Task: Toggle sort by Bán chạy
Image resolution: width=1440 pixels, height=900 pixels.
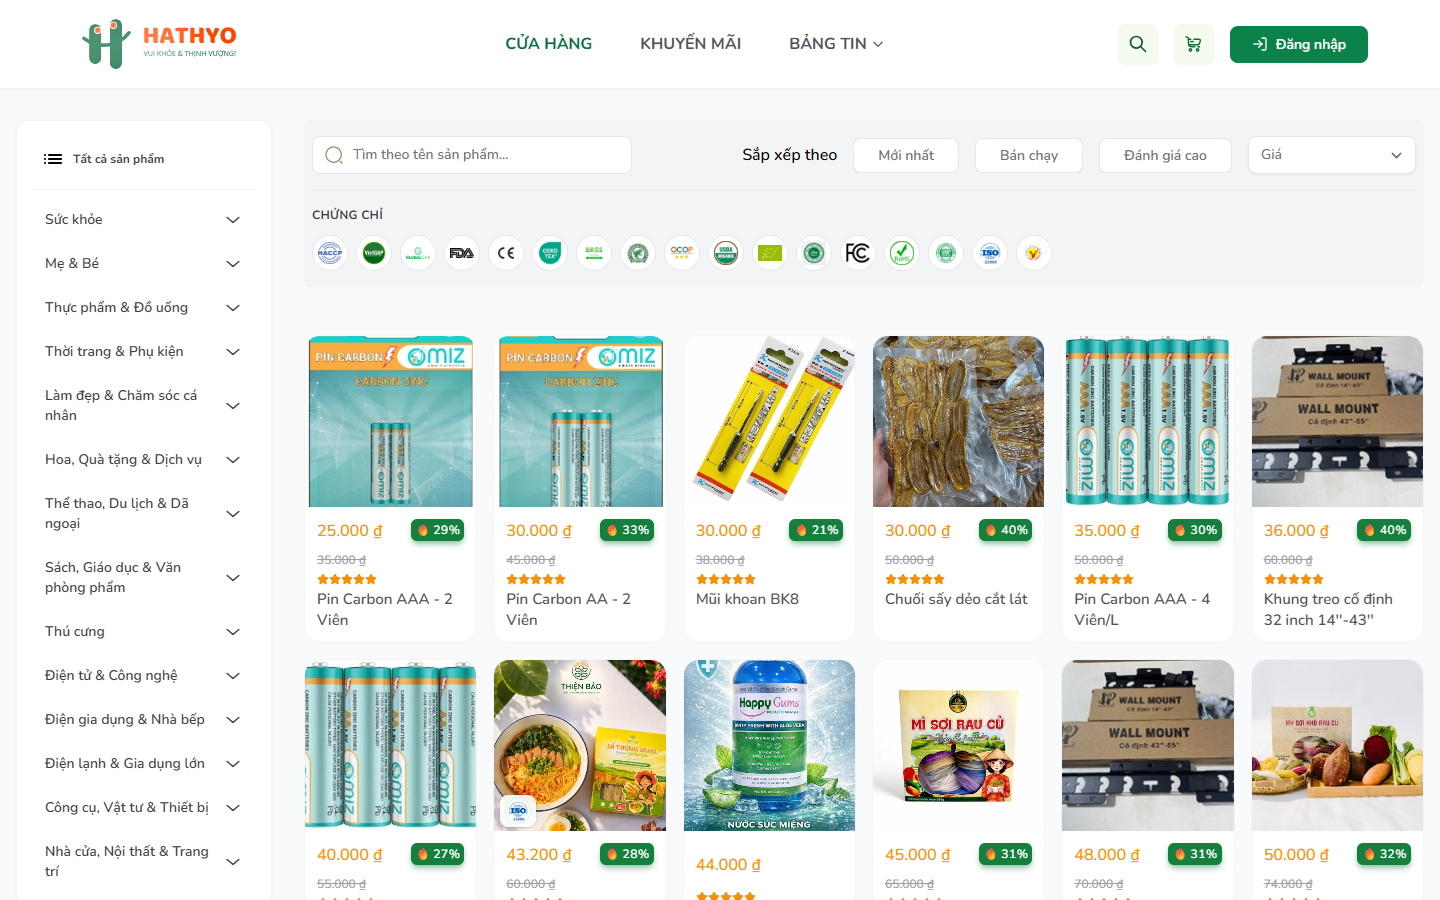Action: [1029, 155]
